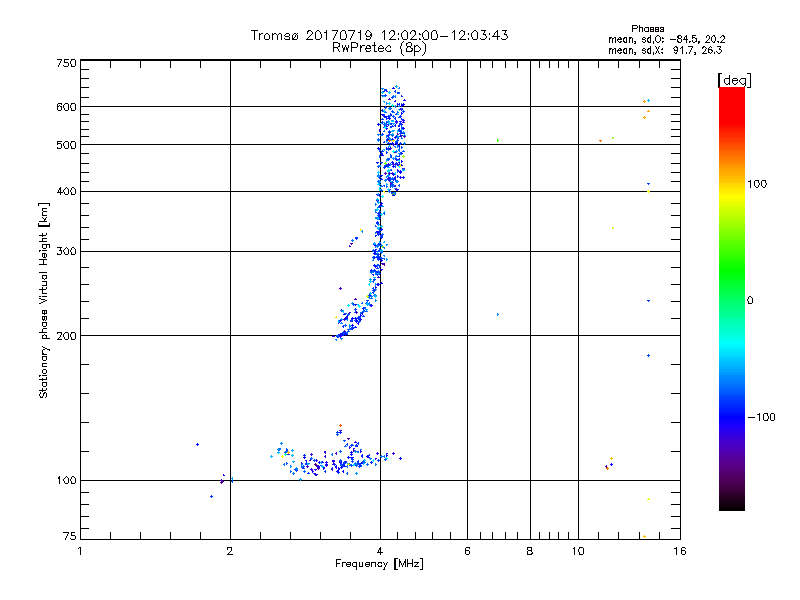Click the 'mean, sd,X: 91.7, 26.3' statistic
800x600 pixels.
click(665, 50)
